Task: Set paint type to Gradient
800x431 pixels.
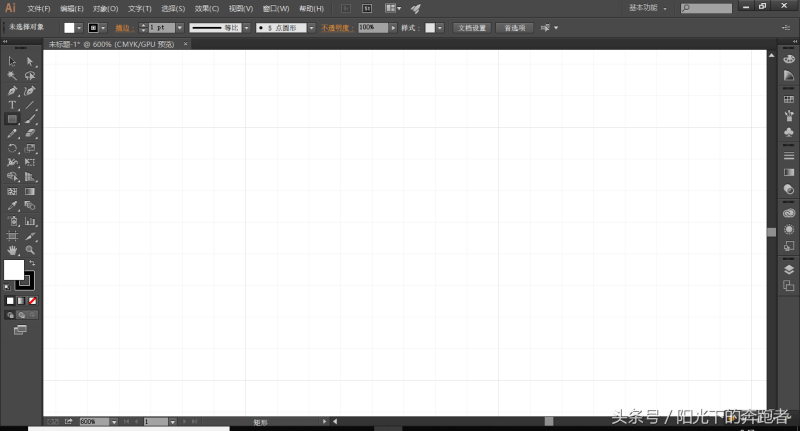Action: tap(21, 301)
